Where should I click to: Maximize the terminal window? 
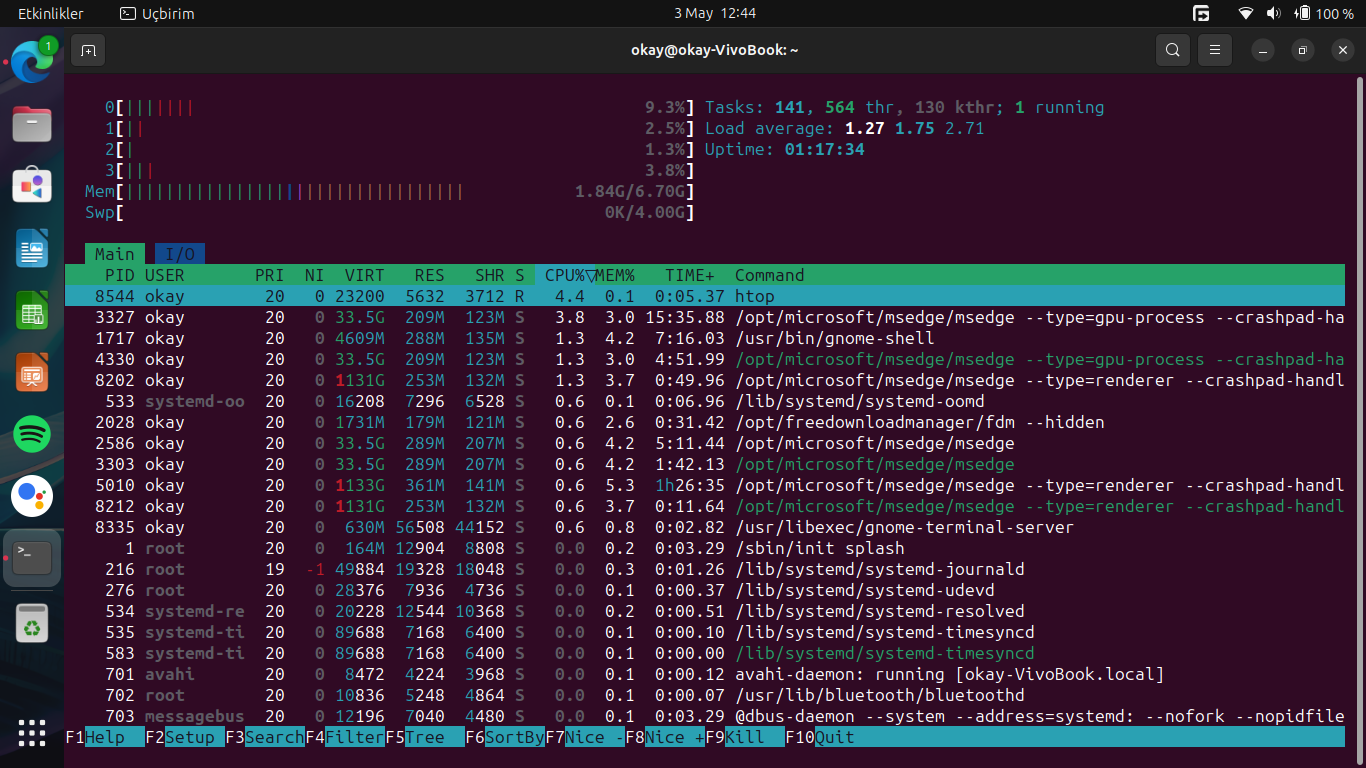coord(1302,50)
